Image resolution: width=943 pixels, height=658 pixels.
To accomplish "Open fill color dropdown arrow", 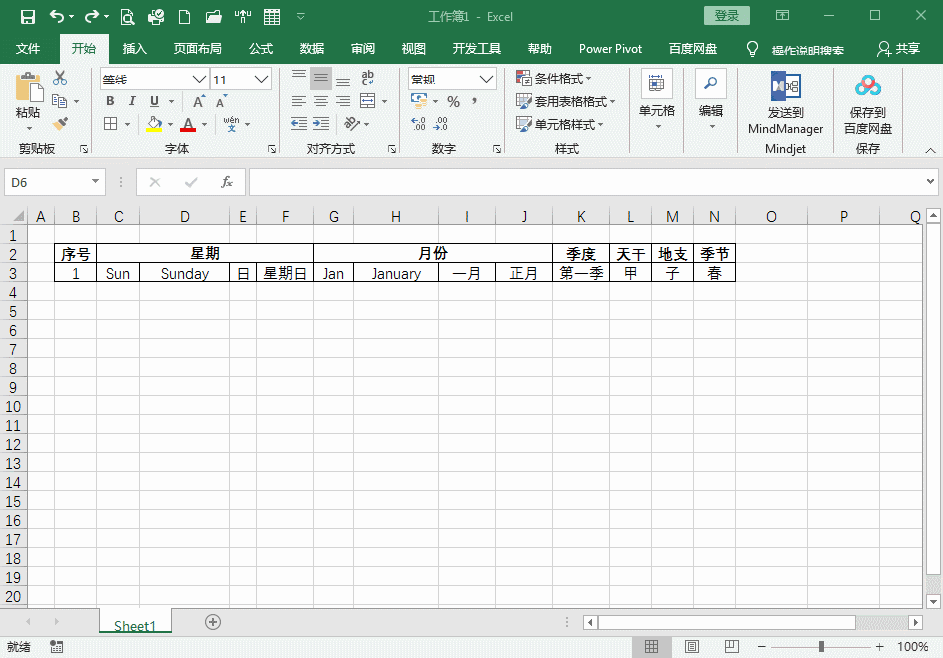I will (171, 125).
